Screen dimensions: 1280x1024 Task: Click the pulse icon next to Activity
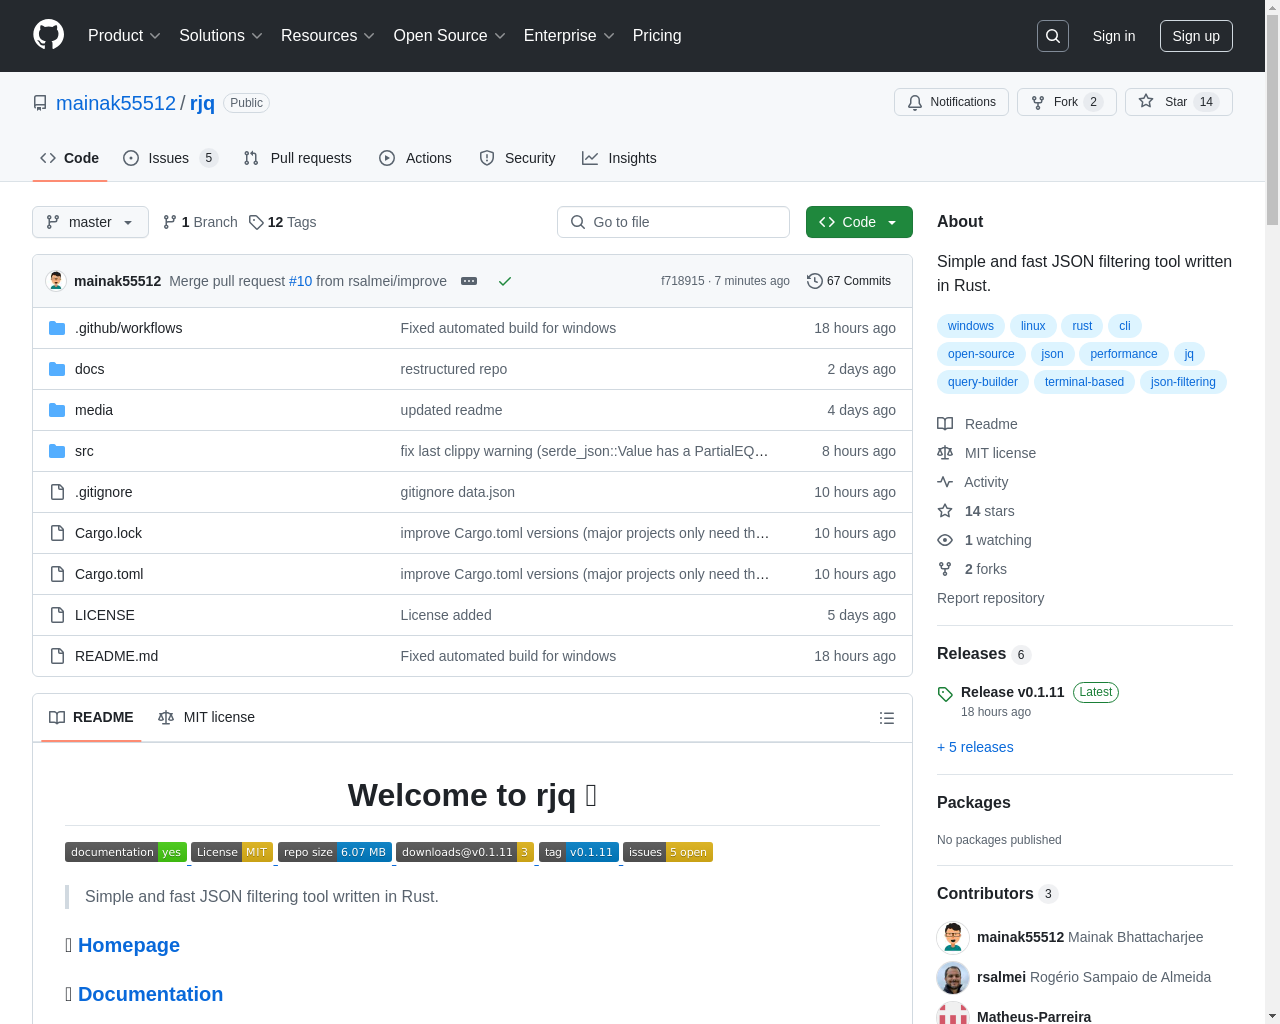945,482
